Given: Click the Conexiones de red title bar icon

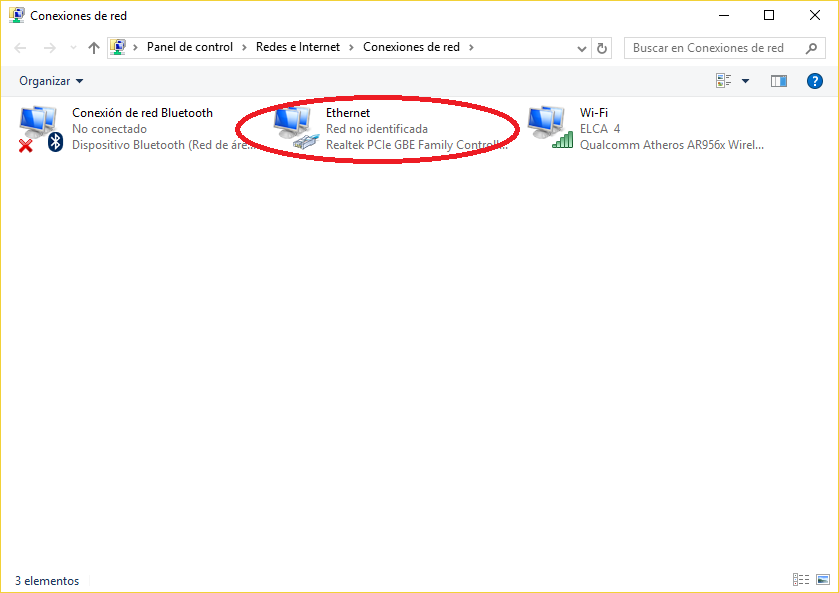Looking at the screenshot, I should point(17,16).
